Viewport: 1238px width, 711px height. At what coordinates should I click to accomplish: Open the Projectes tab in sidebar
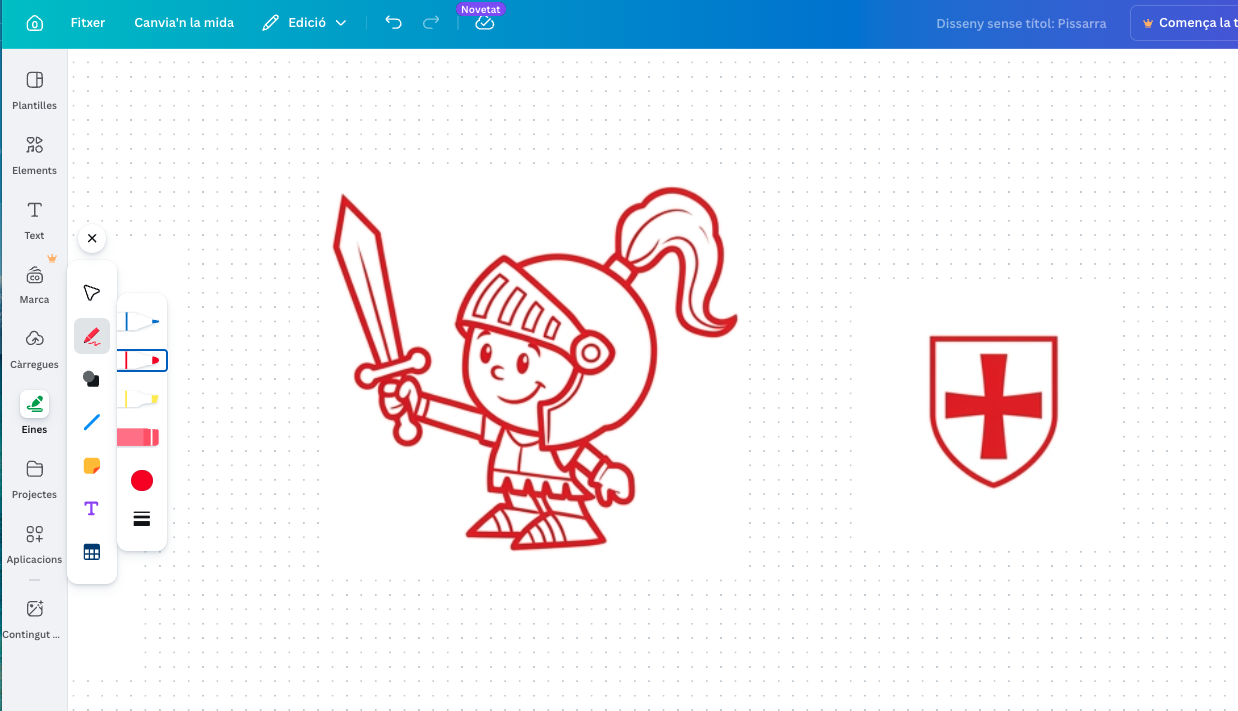click(33, 478)
